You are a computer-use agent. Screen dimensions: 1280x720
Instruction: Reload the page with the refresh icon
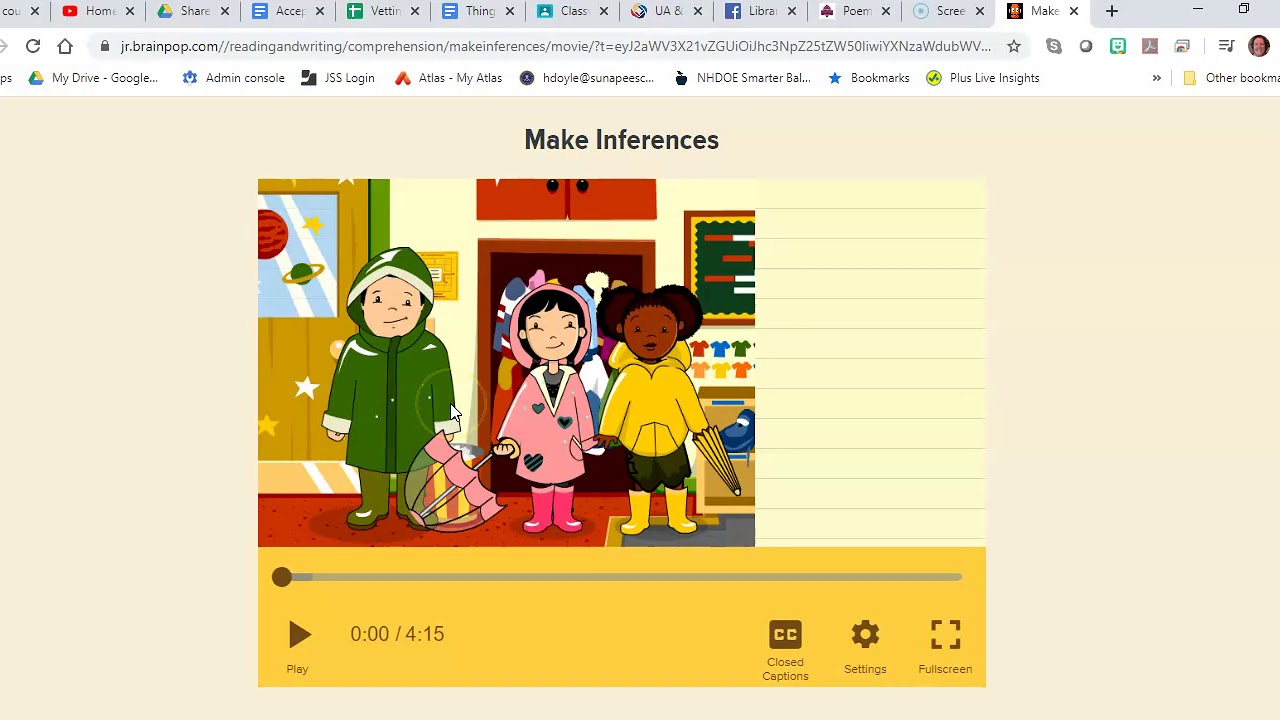33,46
